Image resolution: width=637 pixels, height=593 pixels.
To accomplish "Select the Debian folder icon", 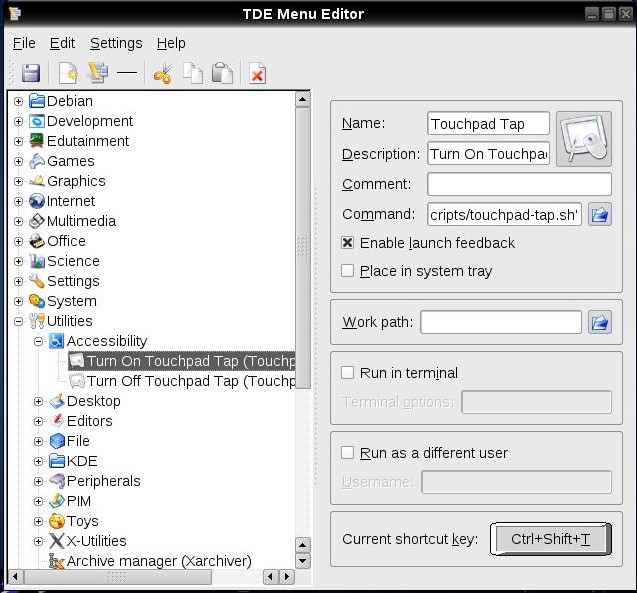I will pyautogui.click(x=37, y=101).
